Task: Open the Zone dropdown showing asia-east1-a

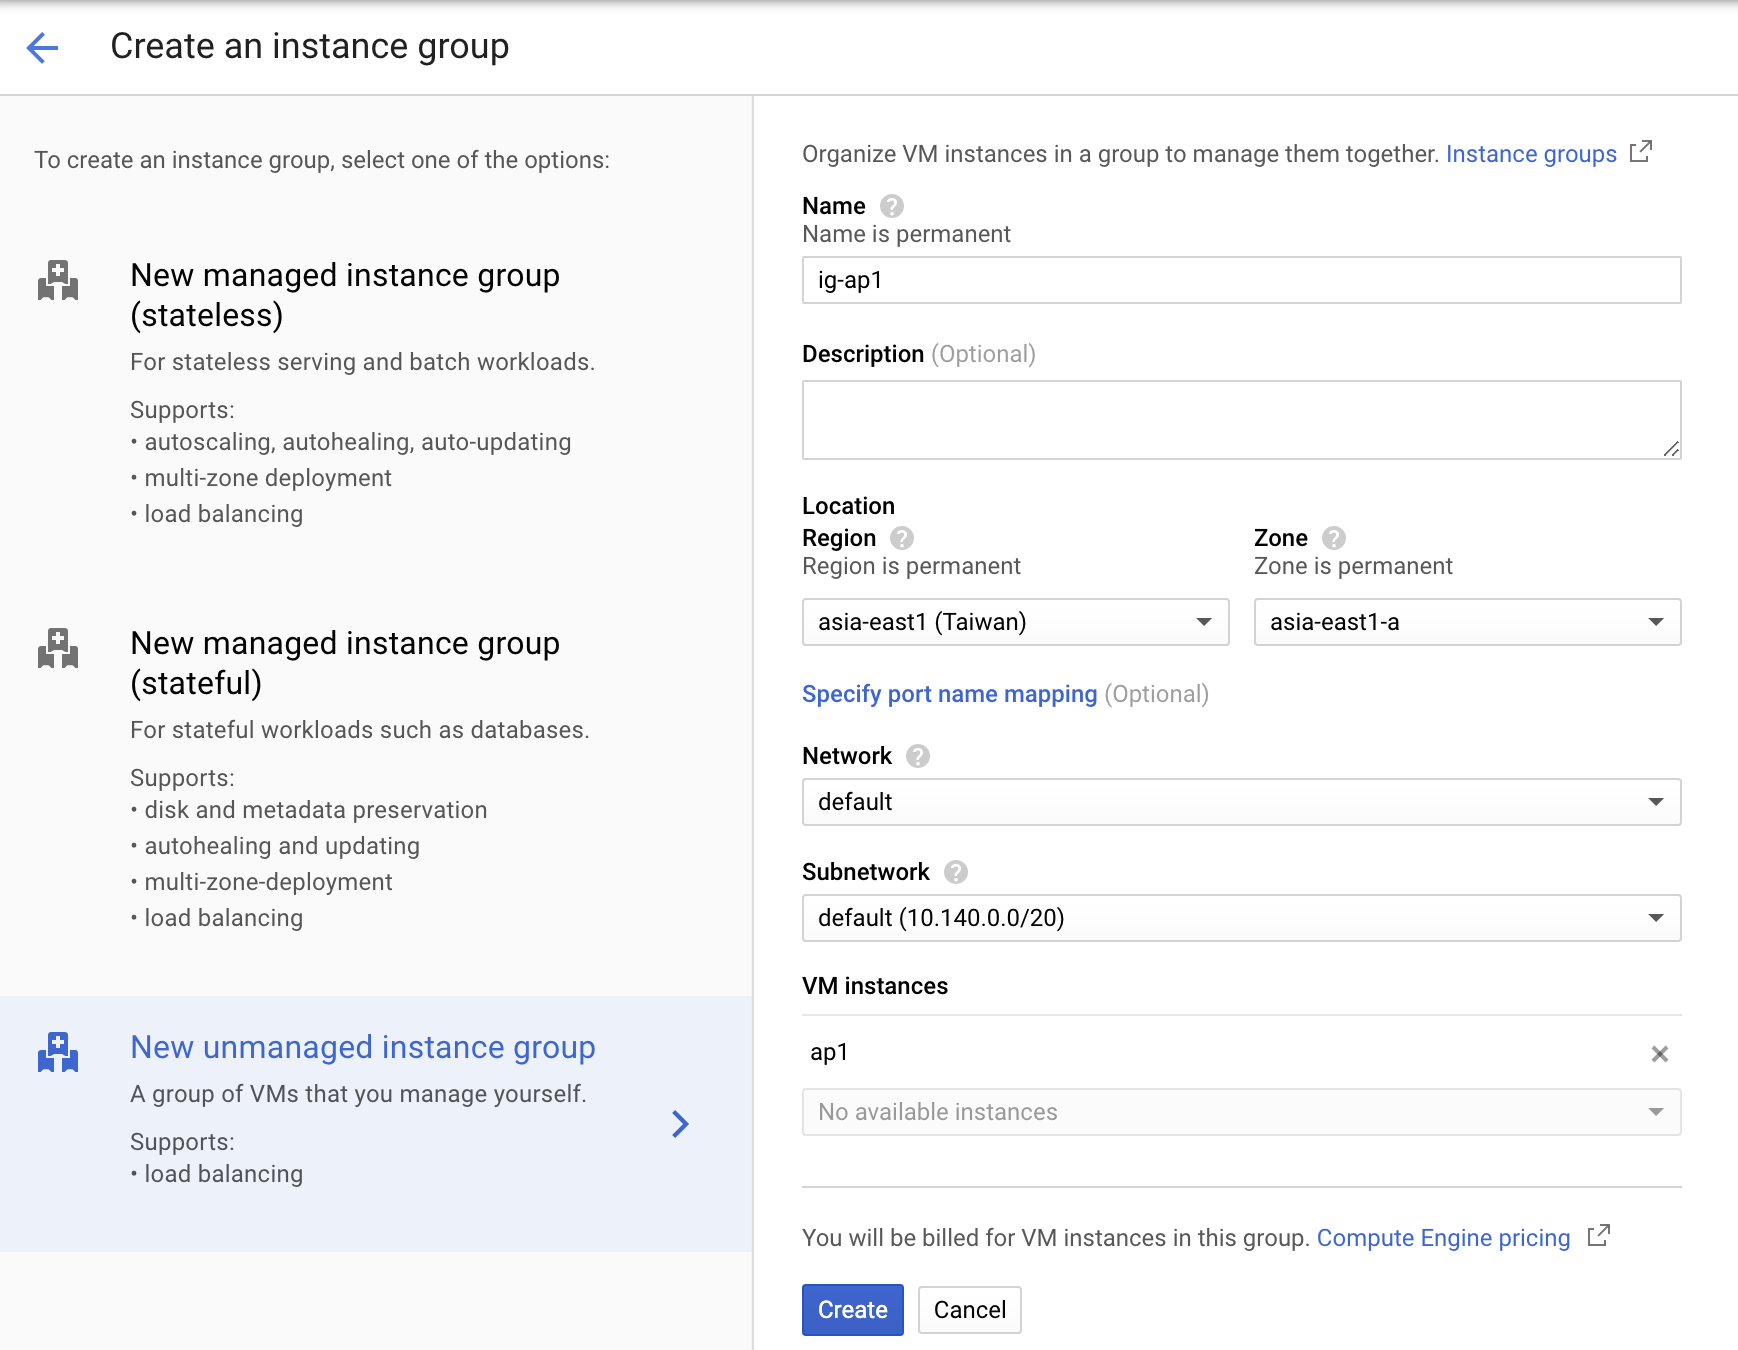Action: (1466, 622)
